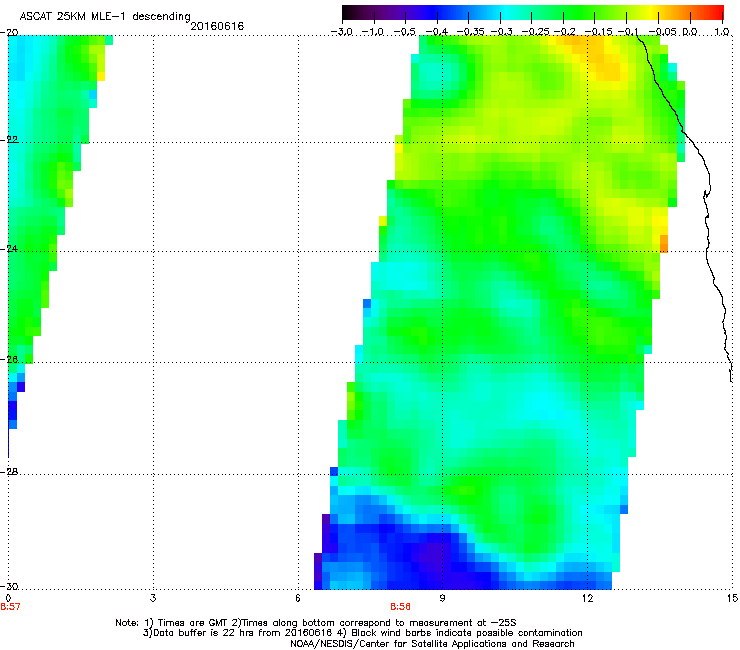Click the 0.0 color scale label

(x=690, y=32)
